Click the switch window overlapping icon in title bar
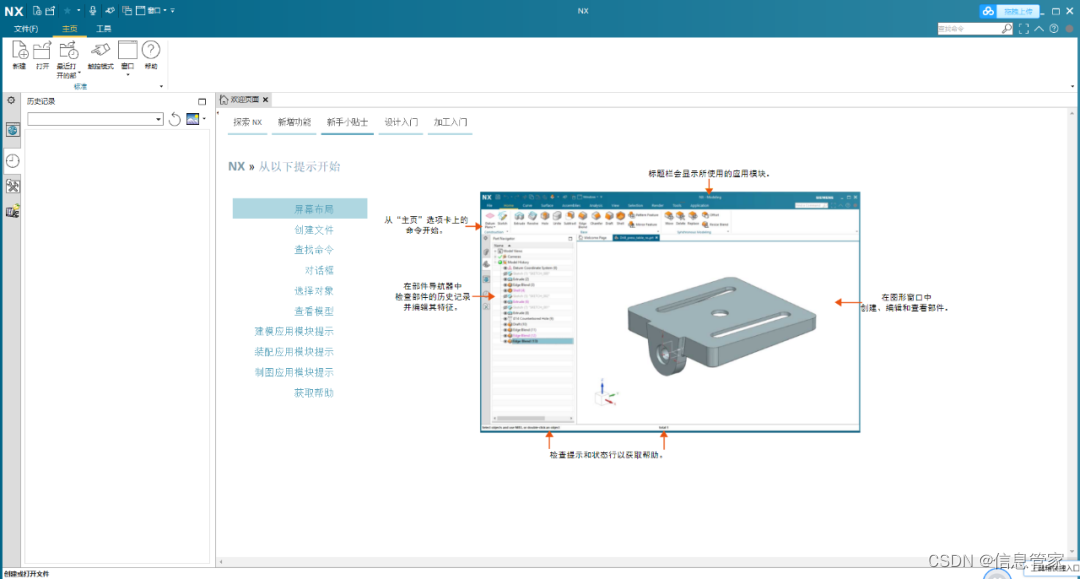 127,10
